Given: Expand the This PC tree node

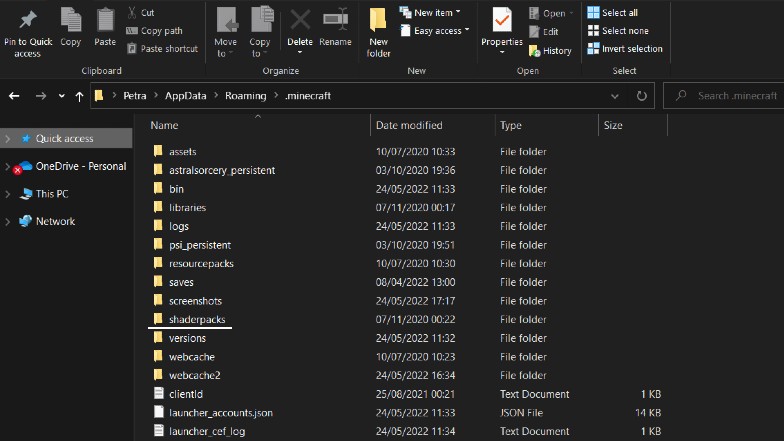Looking at the screenshot, I should tap(8, 194).
